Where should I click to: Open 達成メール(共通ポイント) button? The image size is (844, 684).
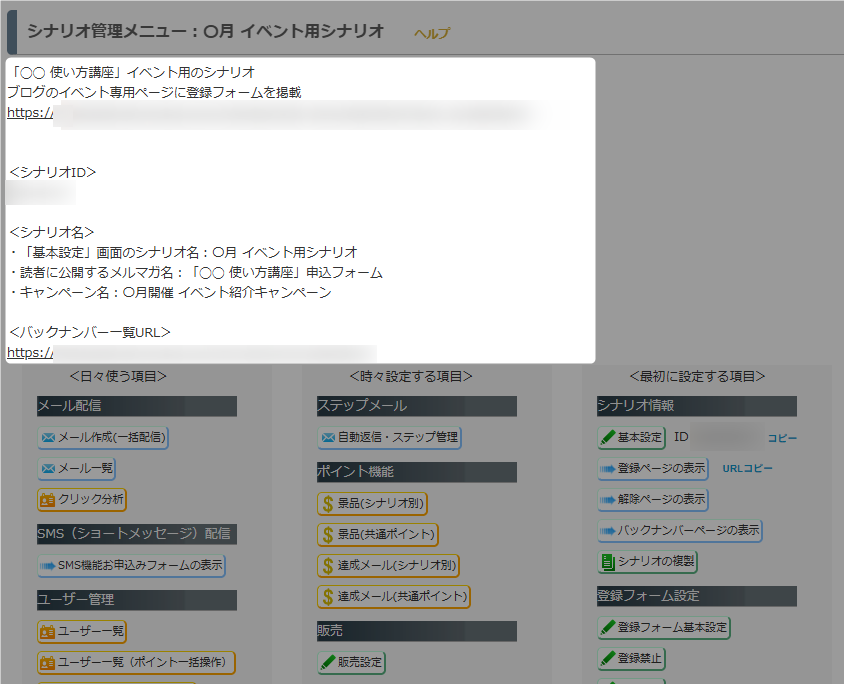[x=393, y=596]
